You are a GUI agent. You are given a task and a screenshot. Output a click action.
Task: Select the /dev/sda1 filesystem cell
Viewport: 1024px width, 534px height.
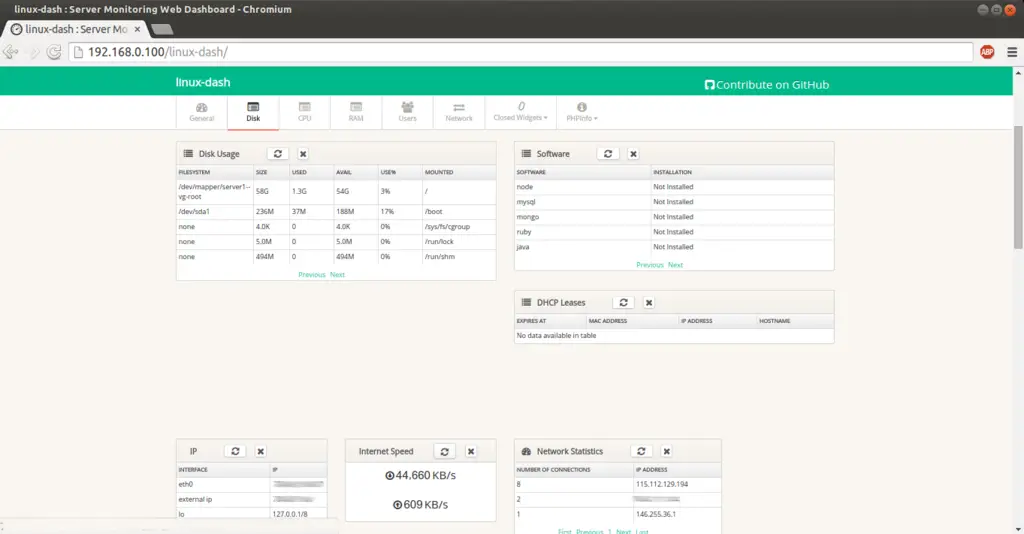215,212
